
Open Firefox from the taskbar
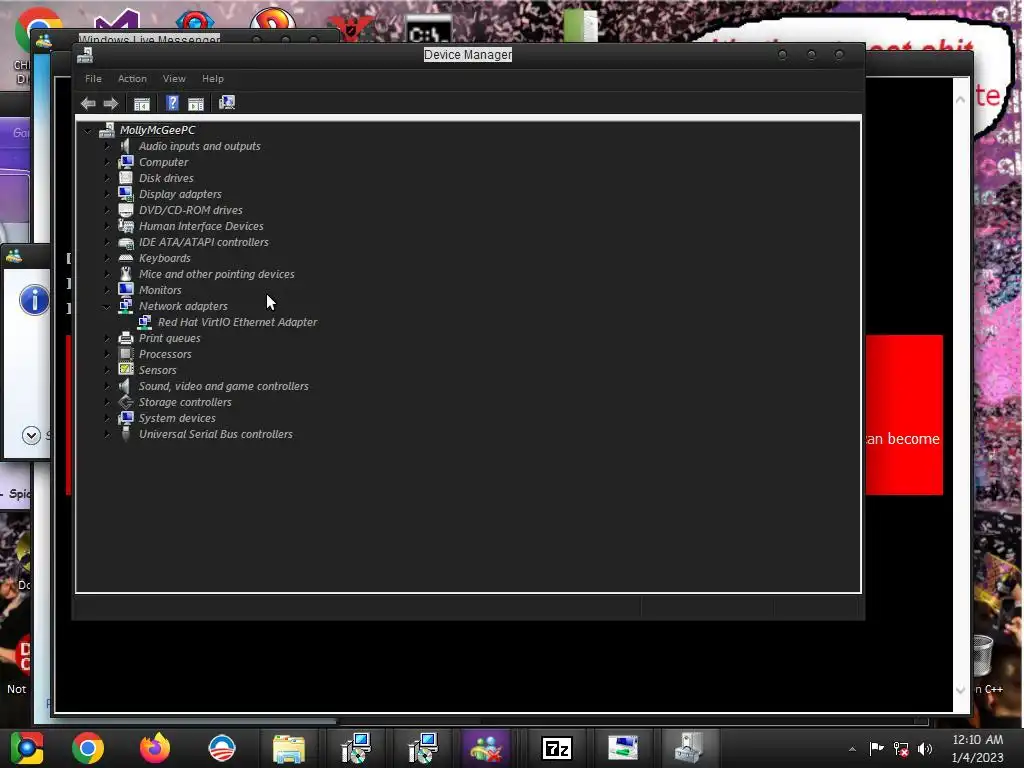click(155, 748)
